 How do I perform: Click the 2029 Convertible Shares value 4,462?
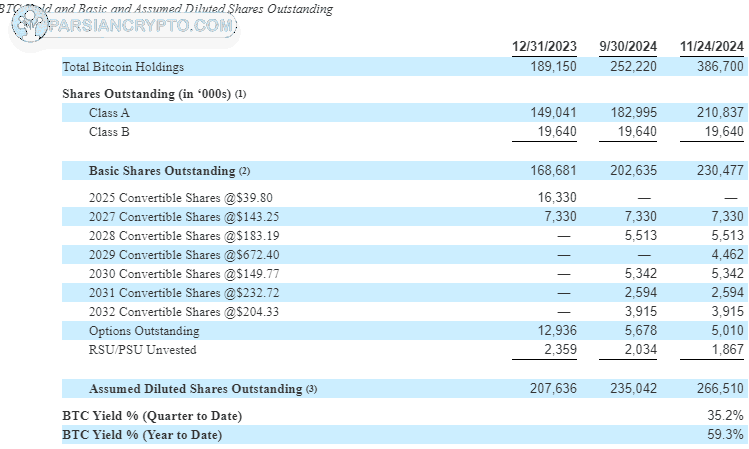point(728,254)
